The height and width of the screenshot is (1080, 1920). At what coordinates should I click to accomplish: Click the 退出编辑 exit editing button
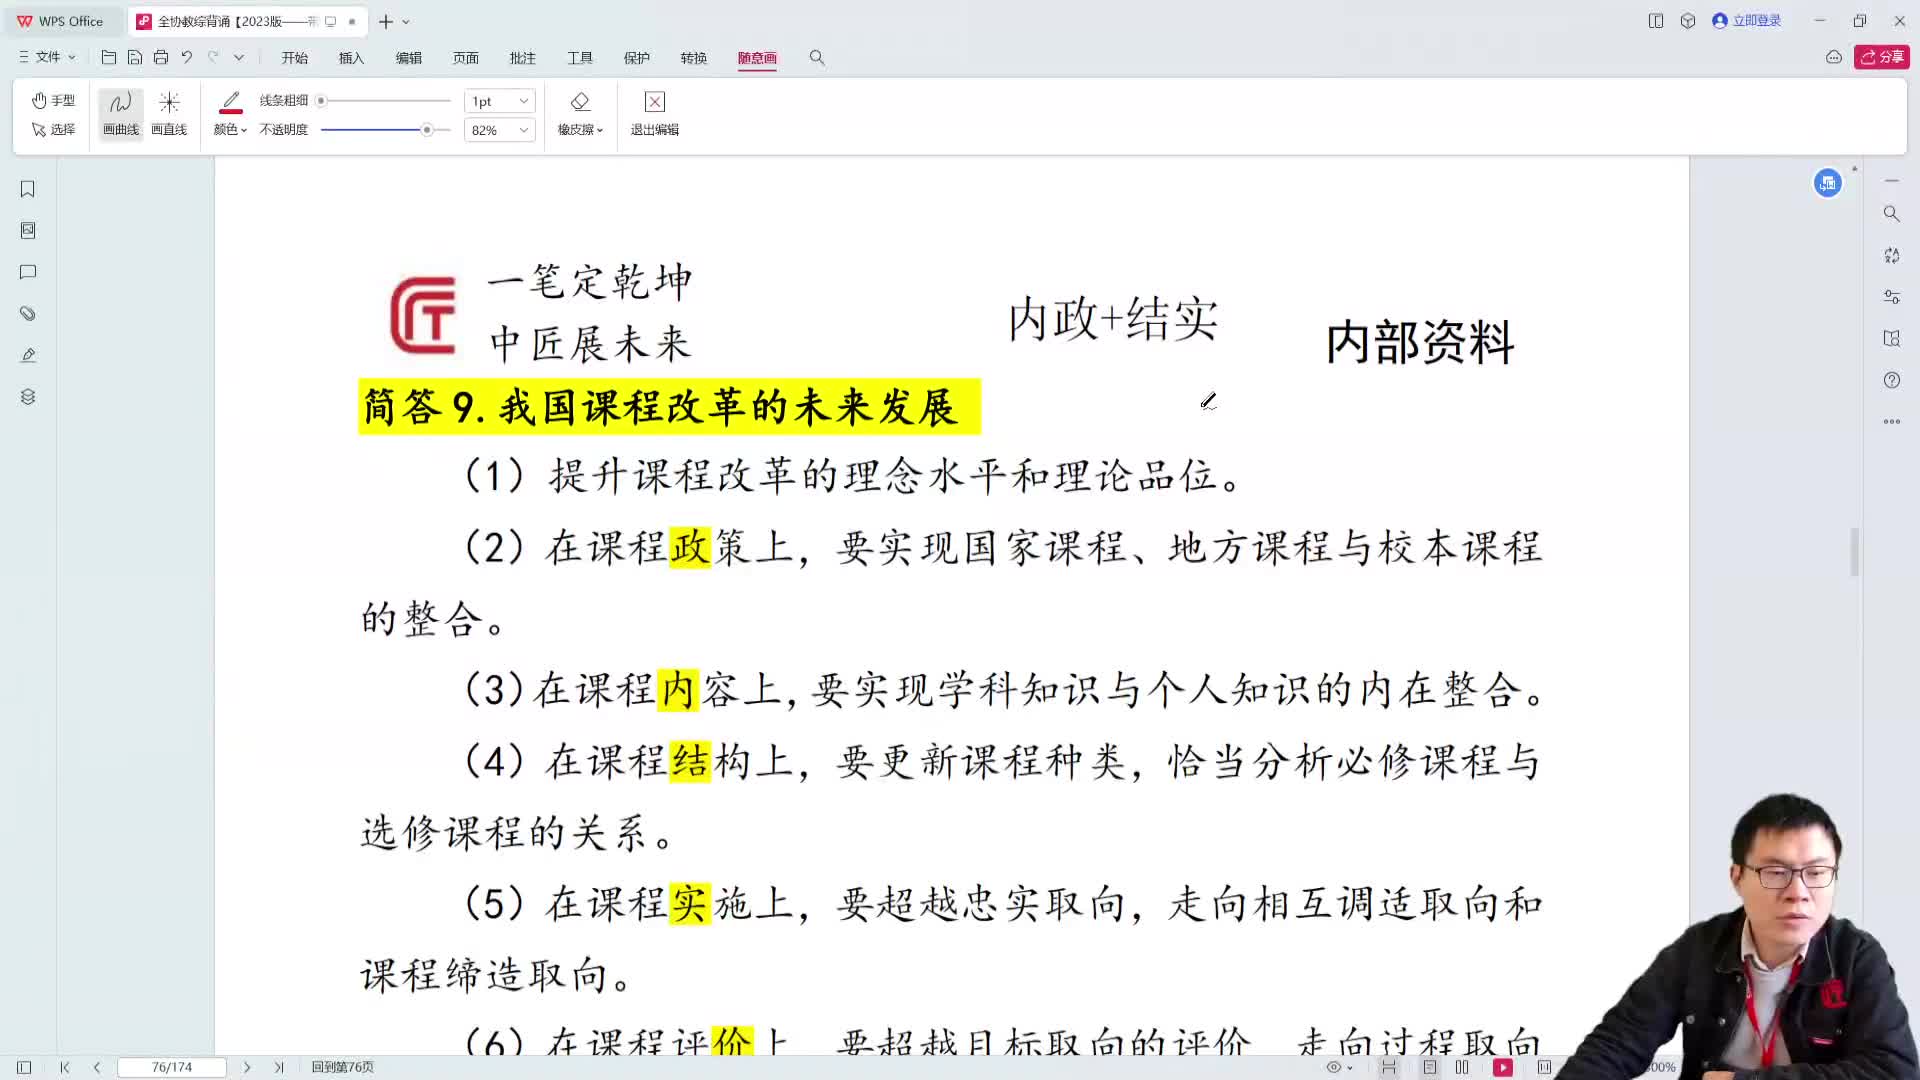(653, 112)
